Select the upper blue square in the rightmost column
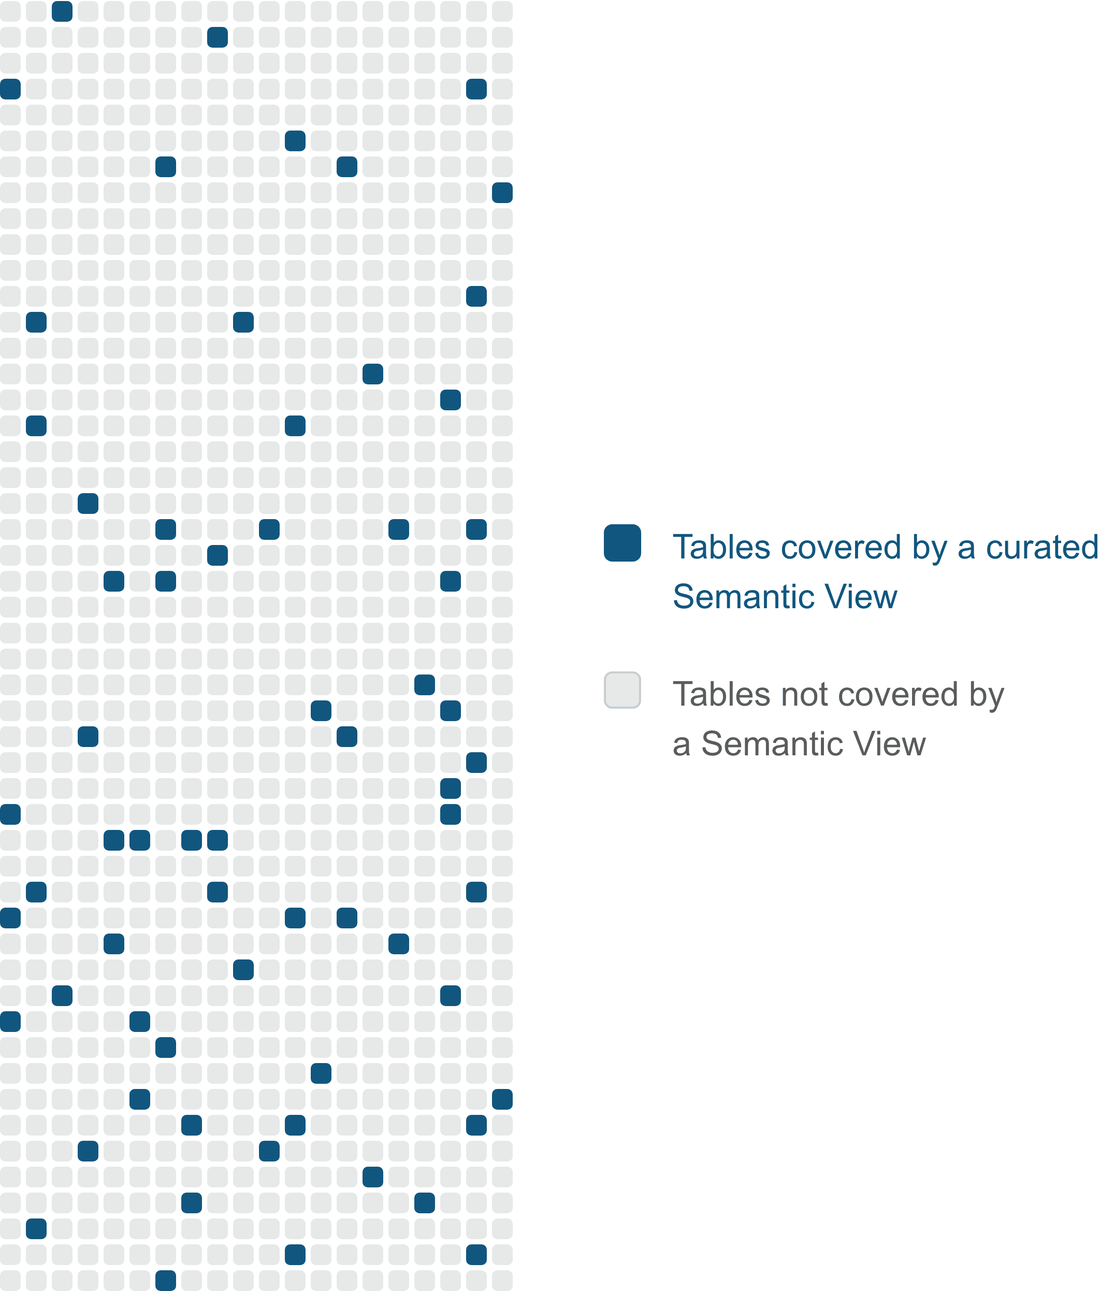Viewport: 1100px width, 1291px height. coord(502,193)
